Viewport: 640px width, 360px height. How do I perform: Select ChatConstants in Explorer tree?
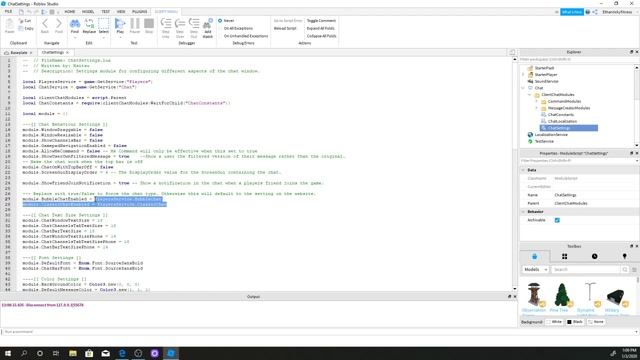tap(560, 115)
